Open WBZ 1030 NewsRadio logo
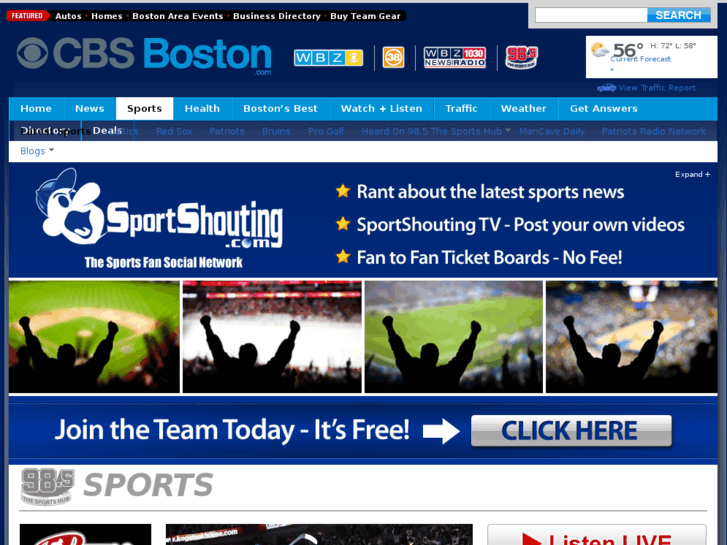 [x=455, y=58]
